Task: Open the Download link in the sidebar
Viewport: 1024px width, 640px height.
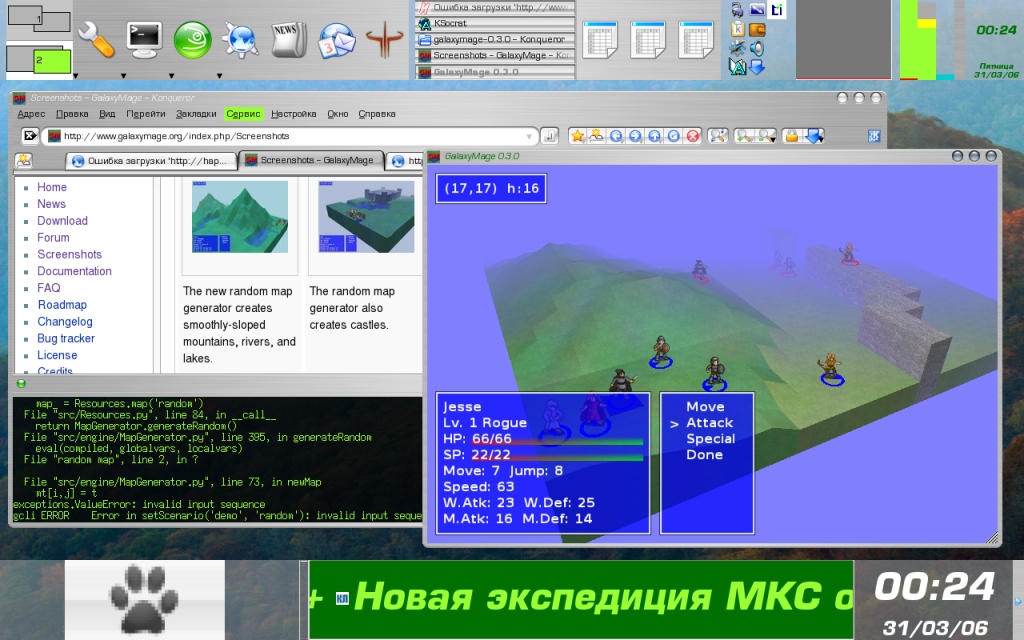Action: pos(62,221)
